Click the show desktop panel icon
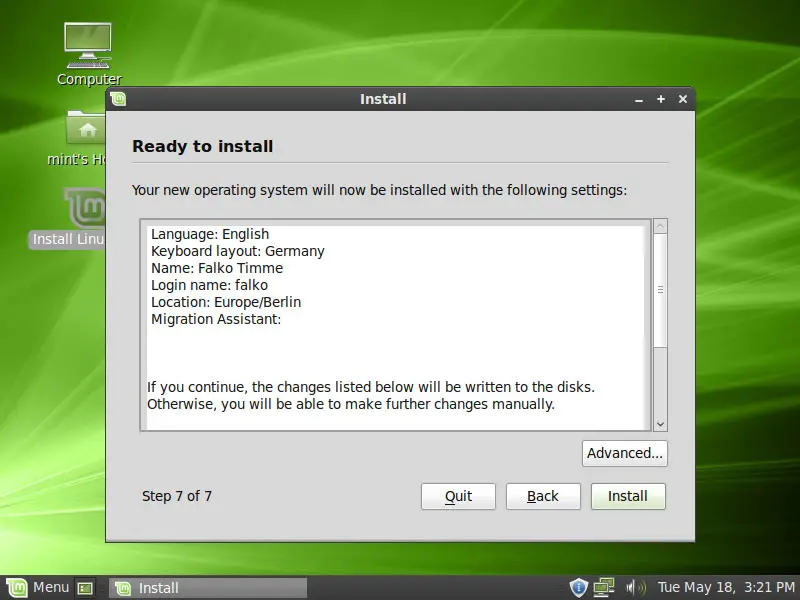800x600 pixels. (x=85, y=588)
